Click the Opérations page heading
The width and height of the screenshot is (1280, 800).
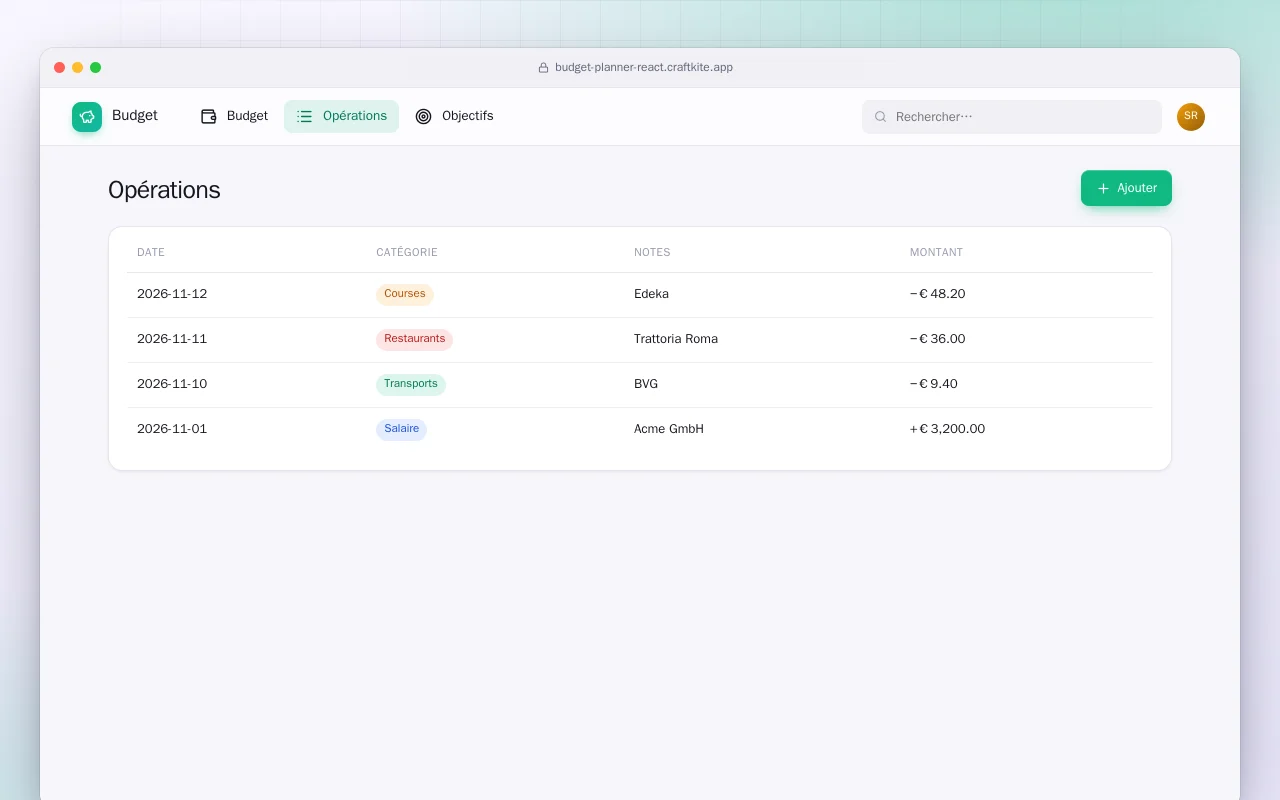164,190
